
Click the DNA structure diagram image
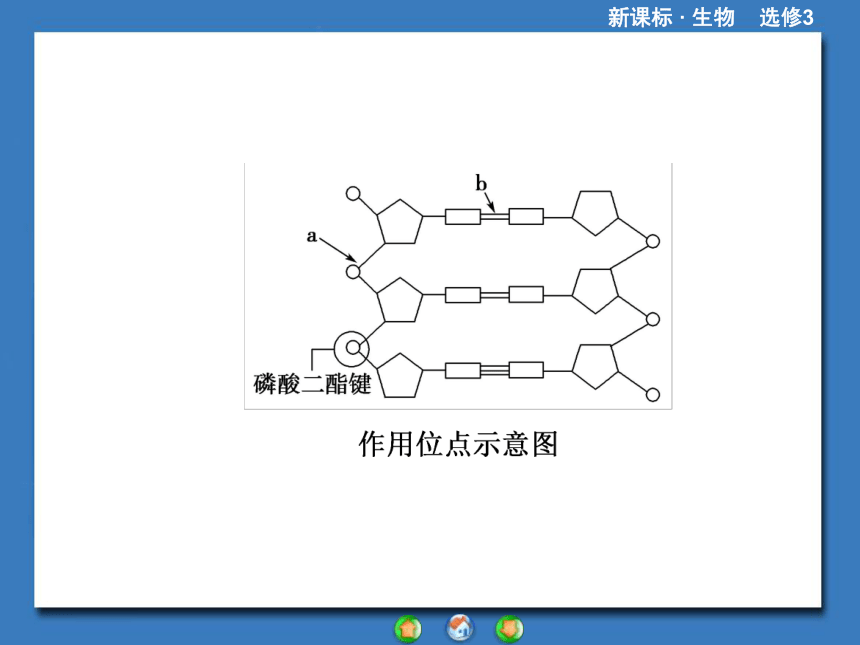click(x=458, y=286)
